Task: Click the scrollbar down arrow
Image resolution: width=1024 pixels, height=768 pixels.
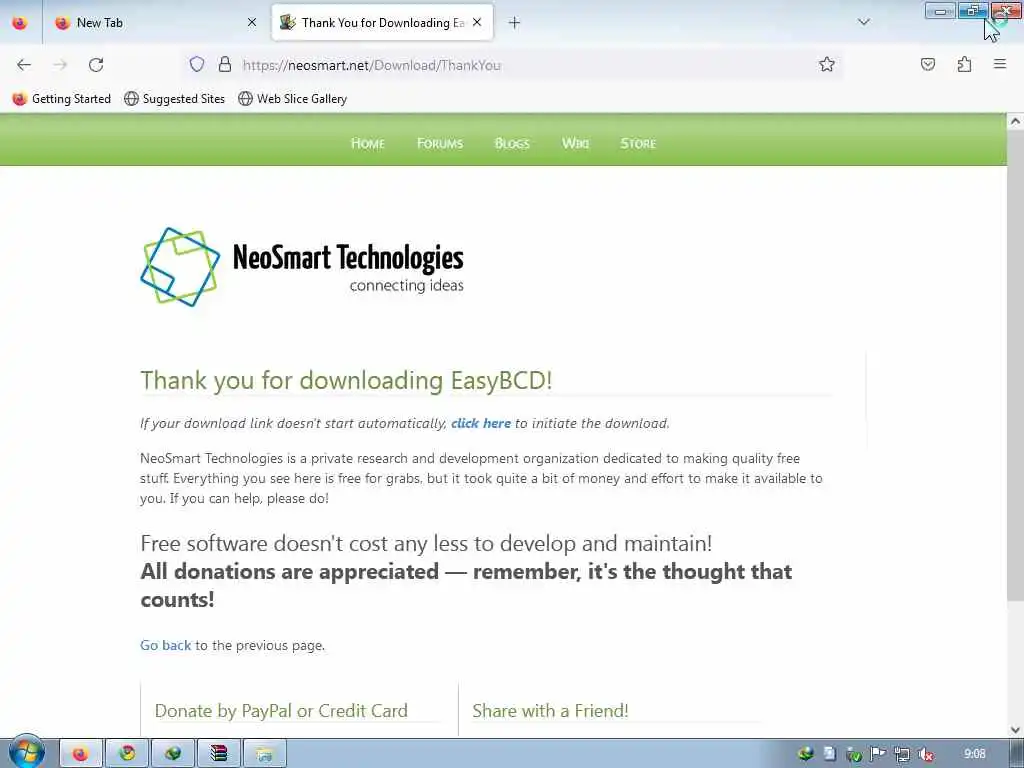Action: [1015, 729]
